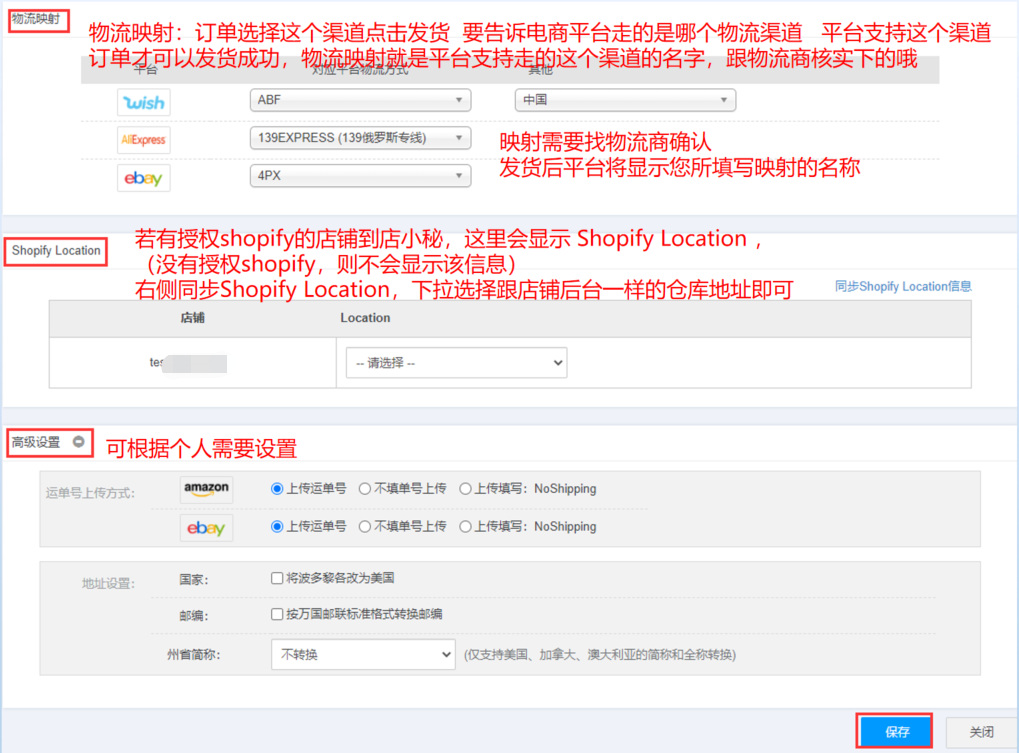Click the 店铺 column header
The width and height of the screenshot is (1019, 753).
192,318
